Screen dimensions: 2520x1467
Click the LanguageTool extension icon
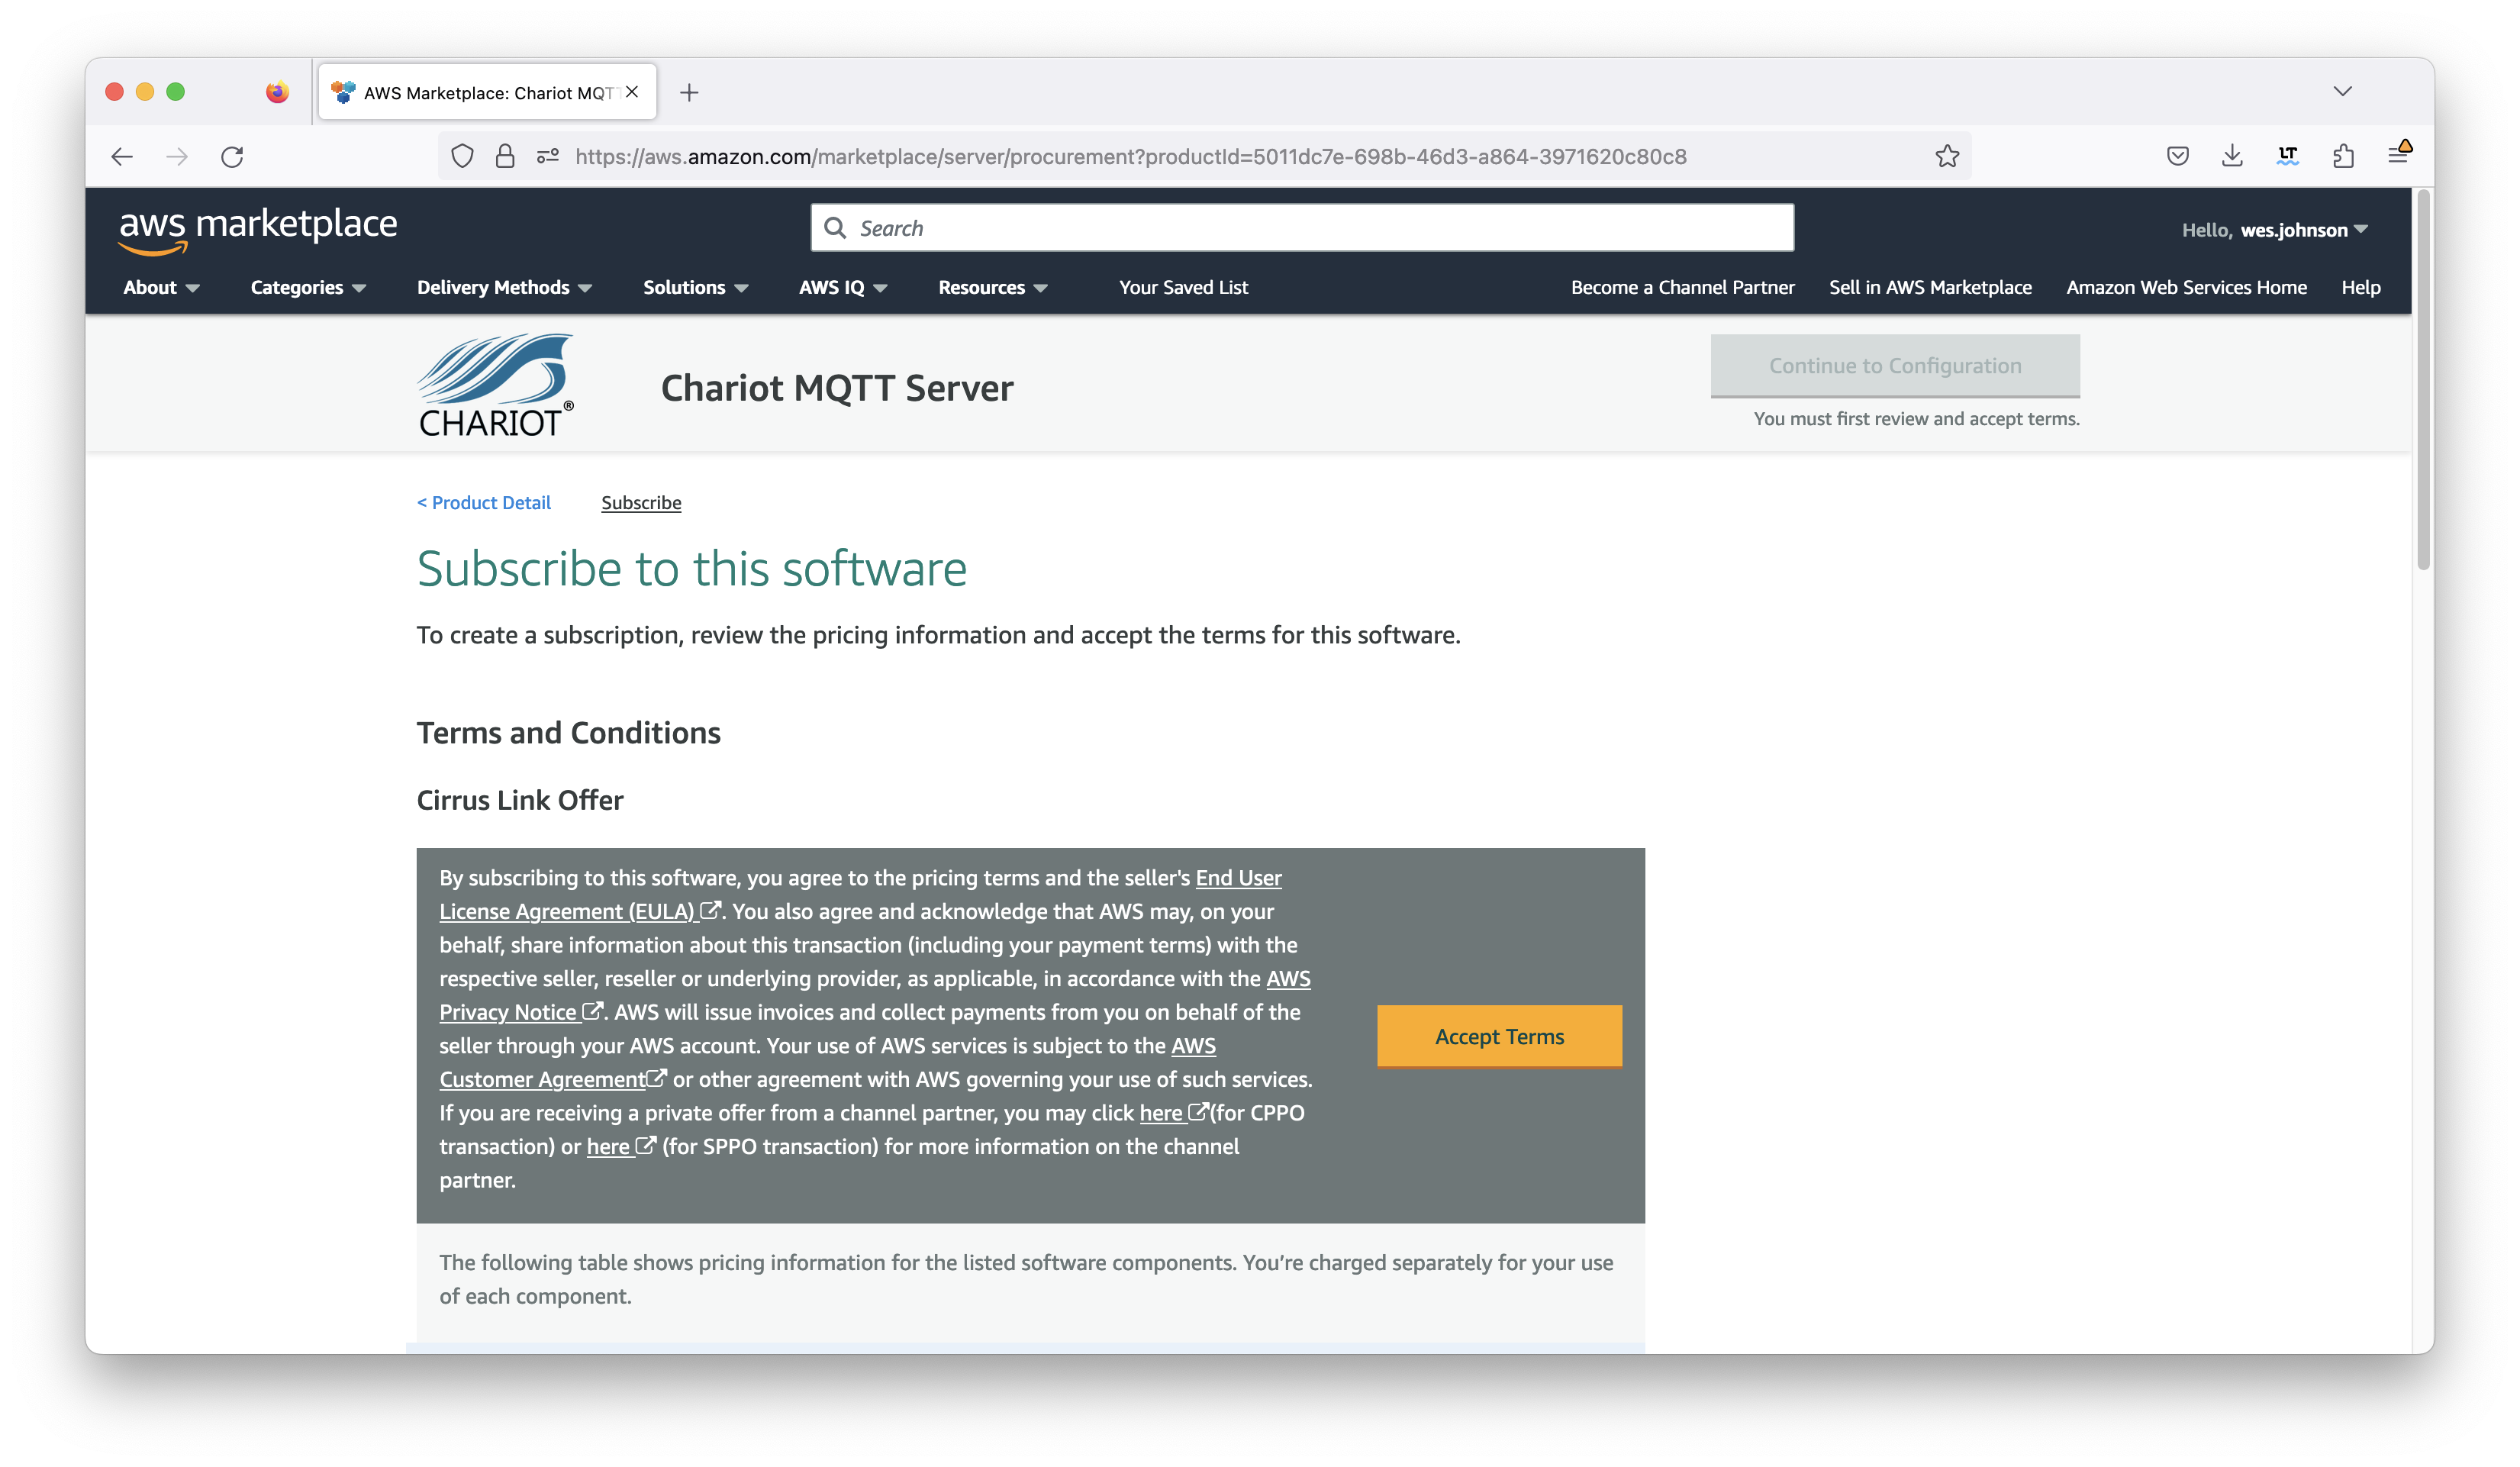click(x=2288, y=156)
